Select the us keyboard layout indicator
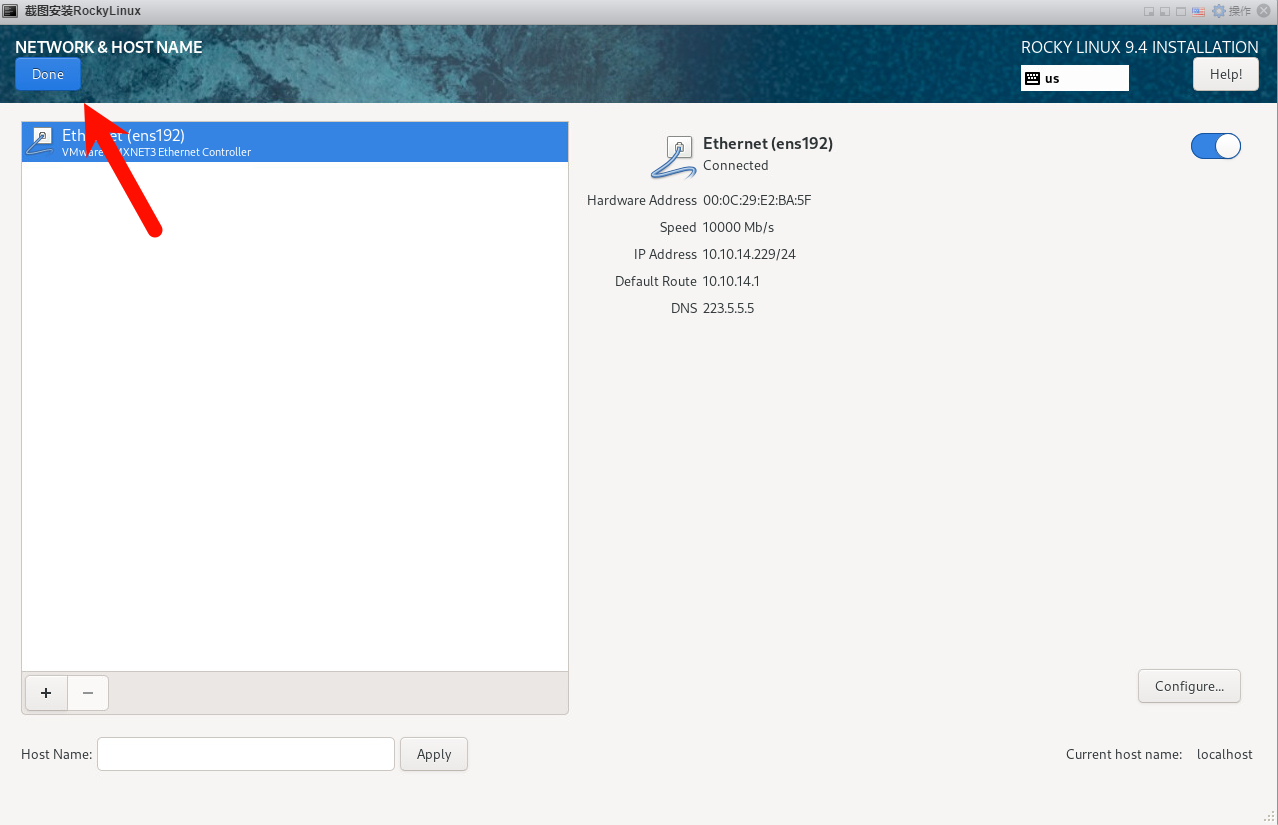The height and width of the screenshot is (825, 1278). (x=1075, y=78)
